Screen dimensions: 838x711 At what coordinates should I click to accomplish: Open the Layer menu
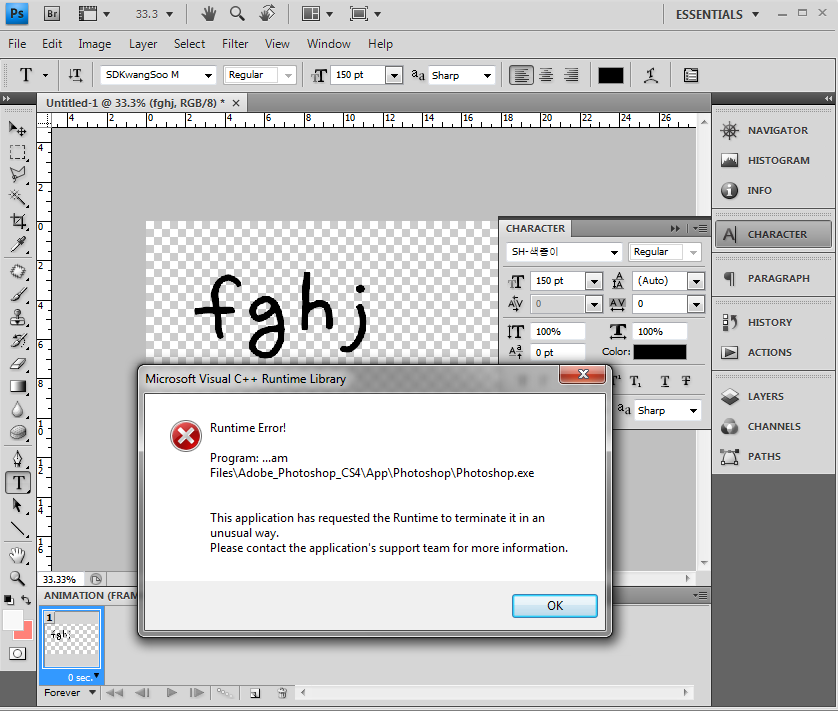click(143, 44)
